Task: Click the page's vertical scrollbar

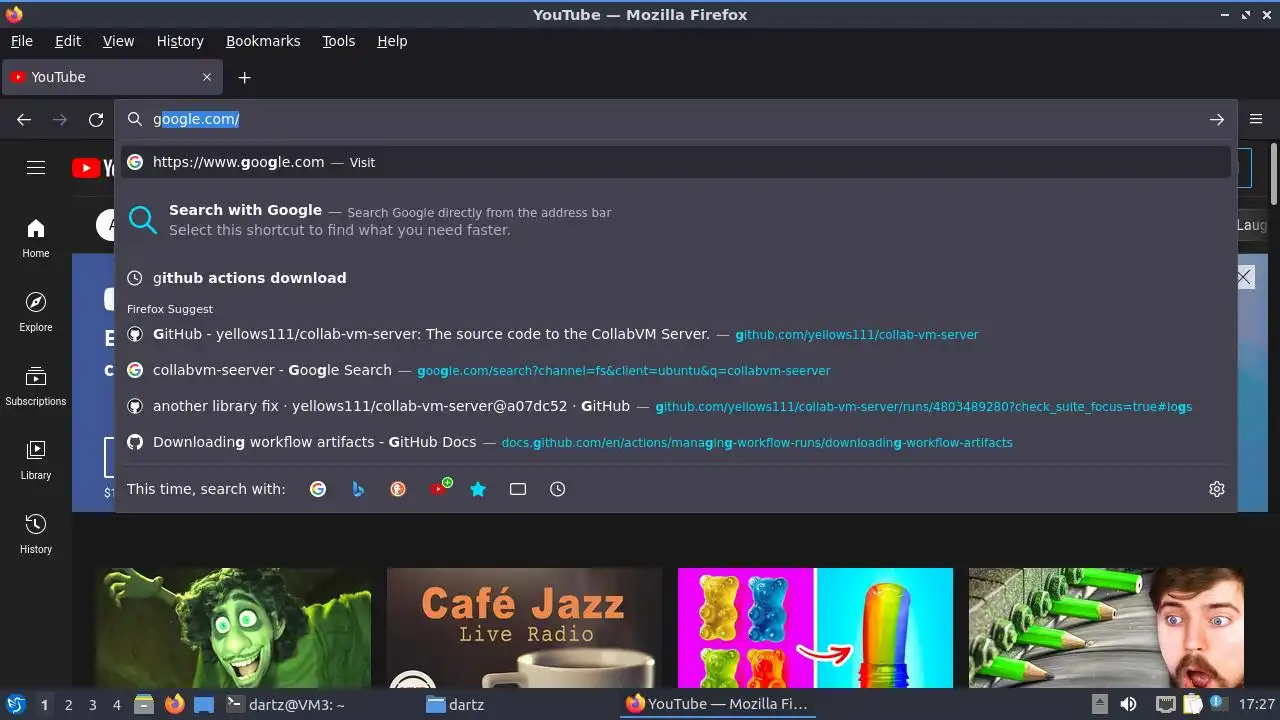Action: [x=1273, y=175]
